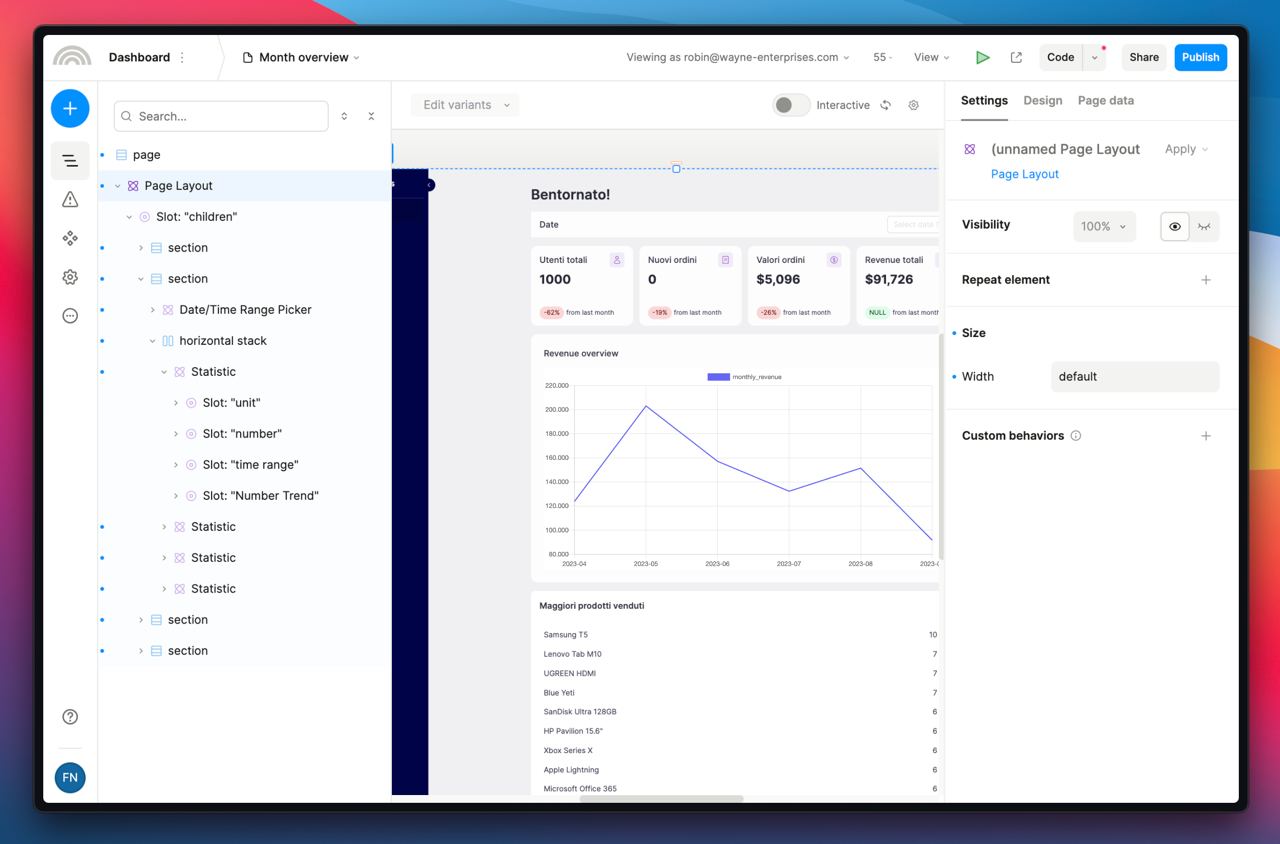Screen dimensions: 1280x844
Task: Click the Valori ordini card icon
Action: [834, 260]
